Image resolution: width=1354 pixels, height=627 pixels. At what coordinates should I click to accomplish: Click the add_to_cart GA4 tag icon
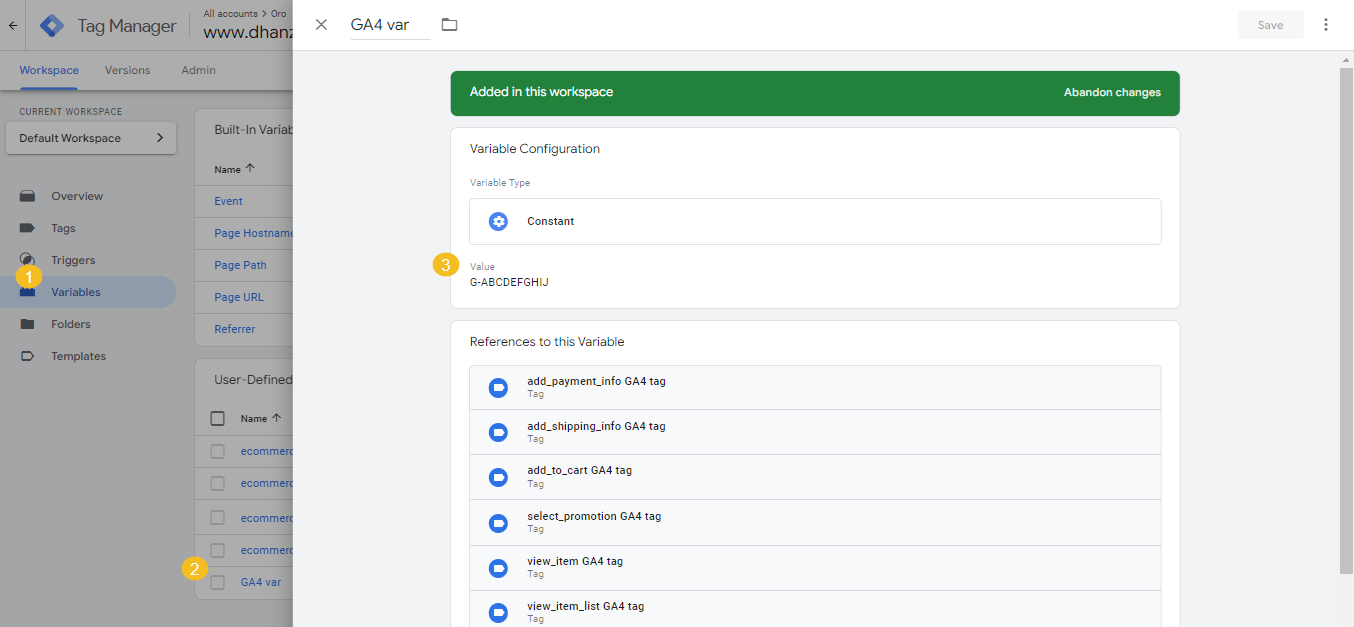tap(498, 477)
